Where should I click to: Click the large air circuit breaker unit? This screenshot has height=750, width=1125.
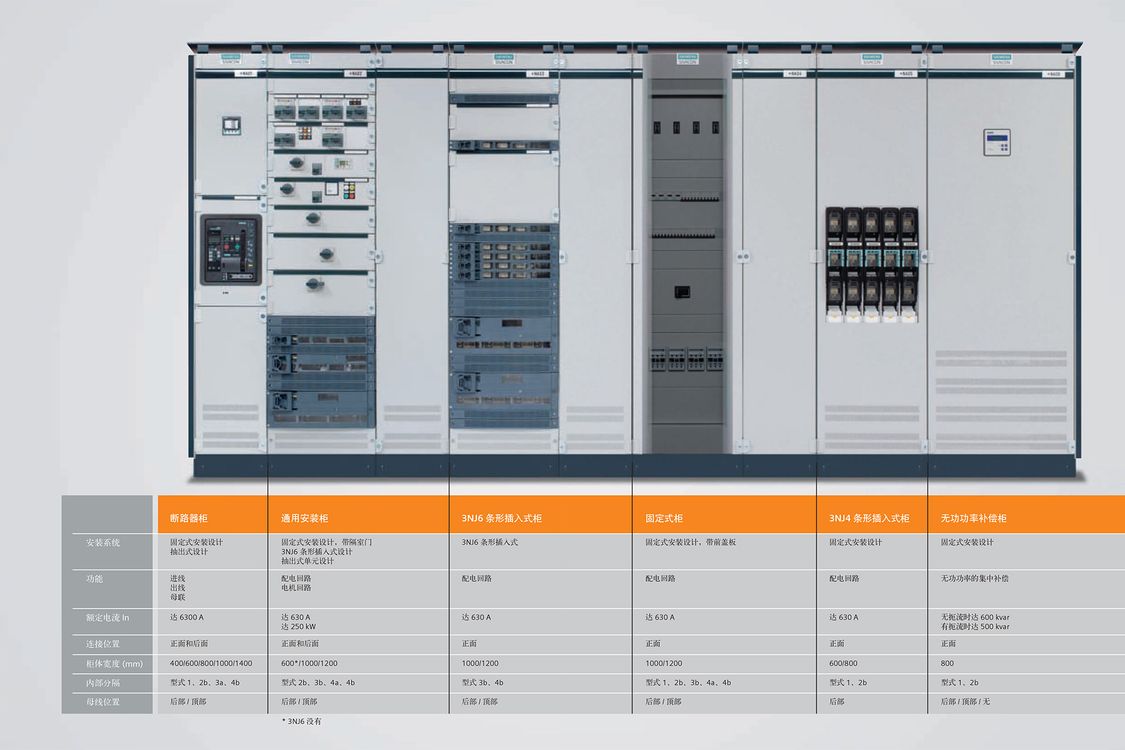(230, 250)
